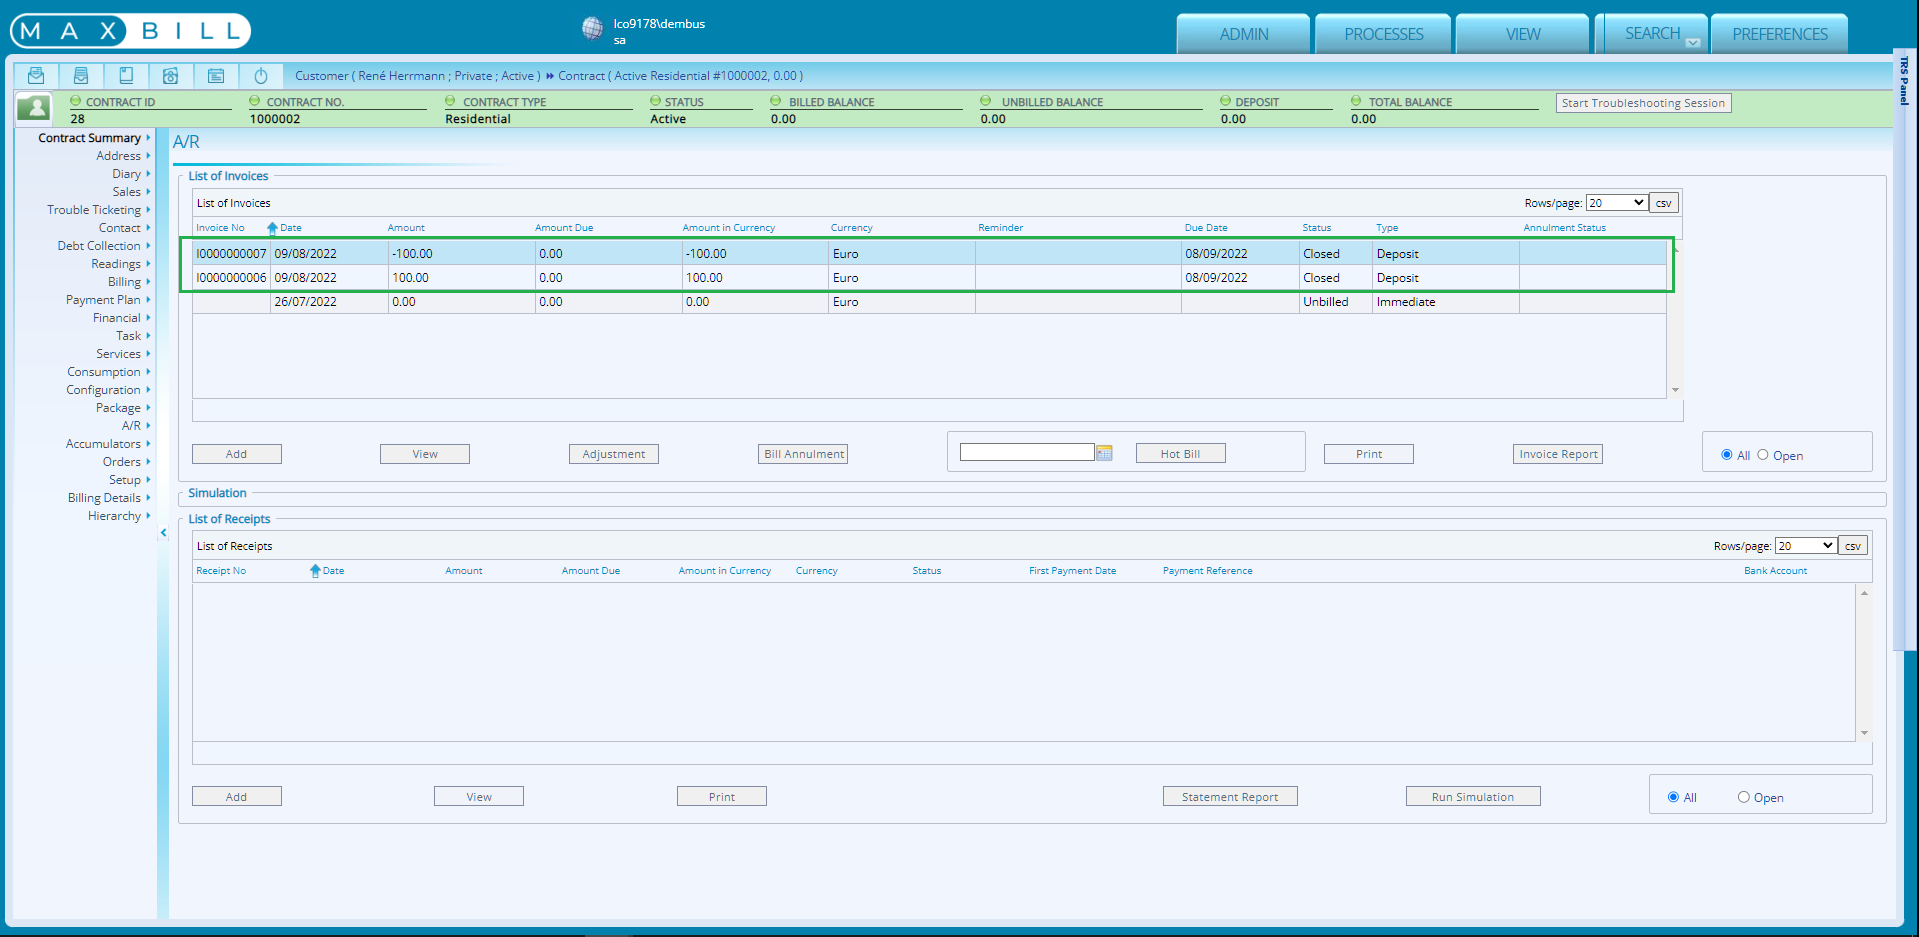This screenshot has height=937, width=1919.
Task: Open the notes/calendar icon in the toolbar
Action: pos(216,75)
